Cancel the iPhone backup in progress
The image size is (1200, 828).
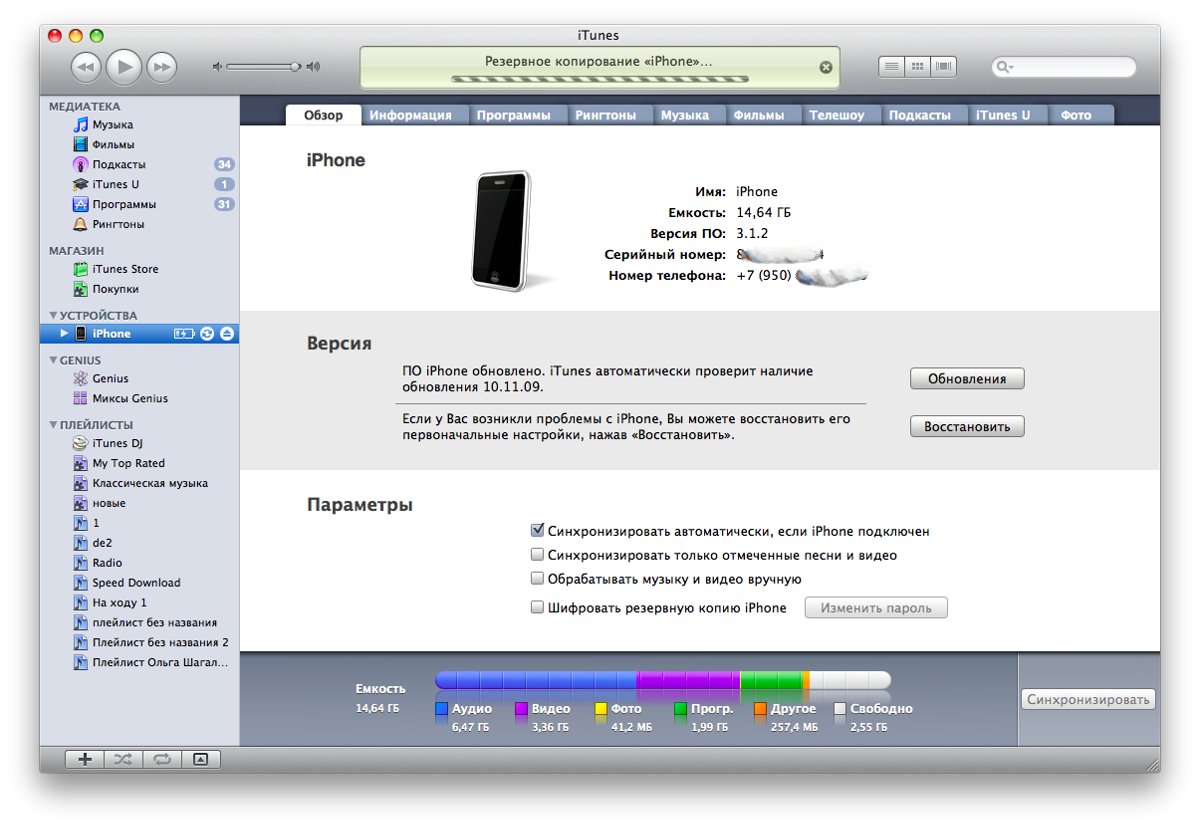pyautogui.click(x=826, y=67)
